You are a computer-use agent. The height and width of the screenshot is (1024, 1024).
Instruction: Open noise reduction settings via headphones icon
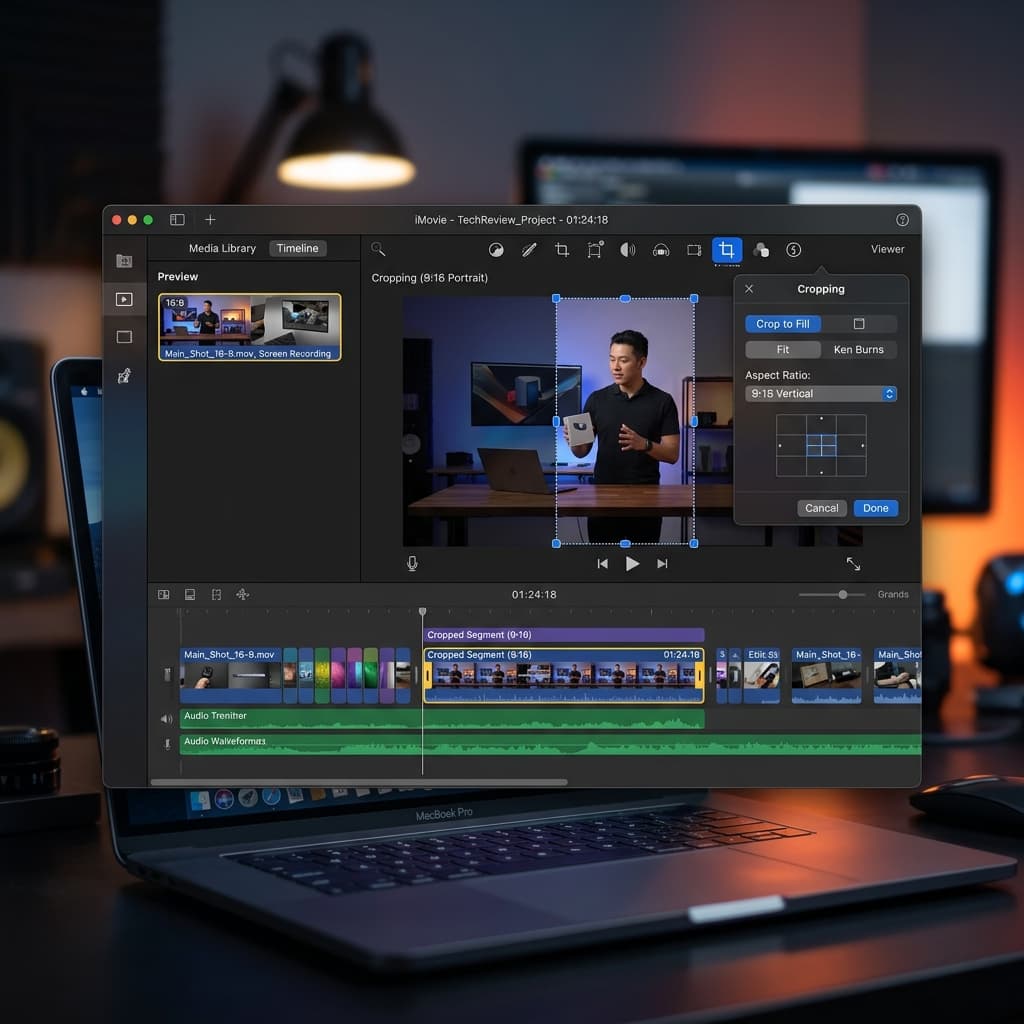click(661, 250)
